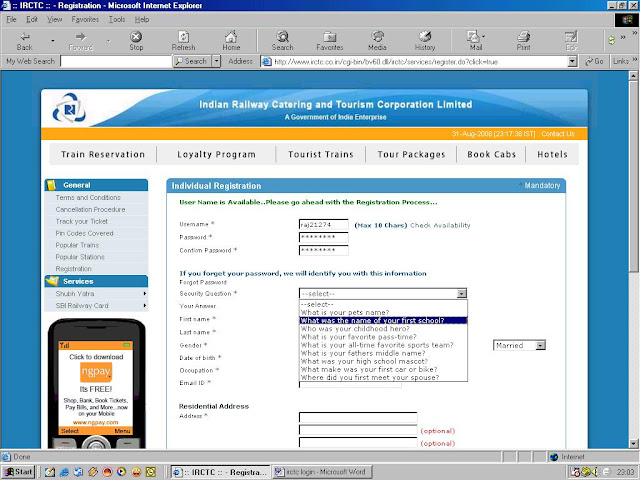Open Train Reservation tab

tap(103, 154)
